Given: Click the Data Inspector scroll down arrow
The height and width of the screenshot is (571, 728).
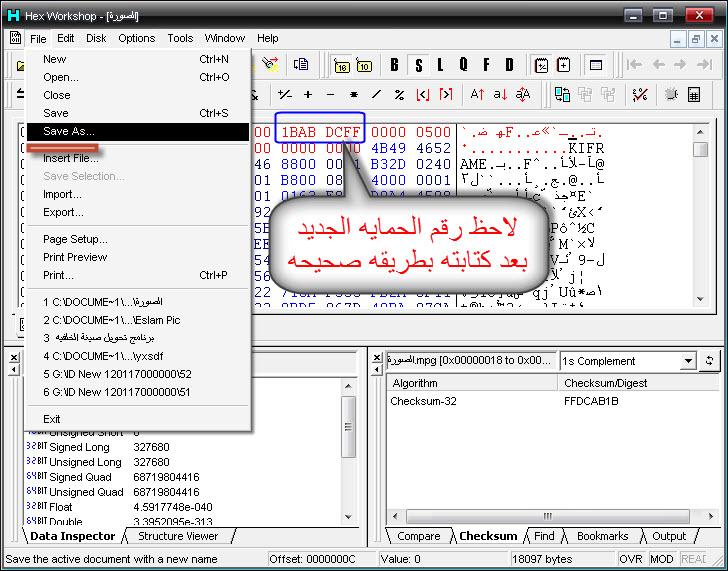Looking at the screenshot, I should coord(348,517).
